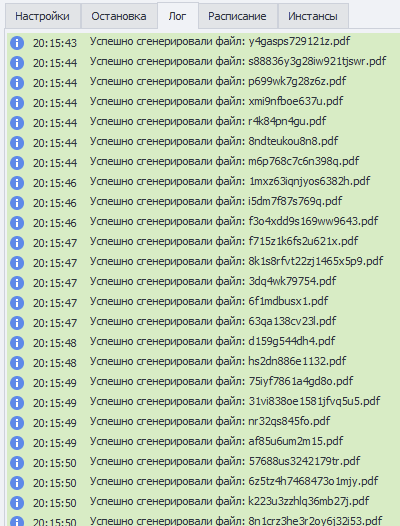Click info icon for r4k84pn4gu.pdf row
Image resolution: width=400 pixels, height=526 pixels.
point(17,123)
